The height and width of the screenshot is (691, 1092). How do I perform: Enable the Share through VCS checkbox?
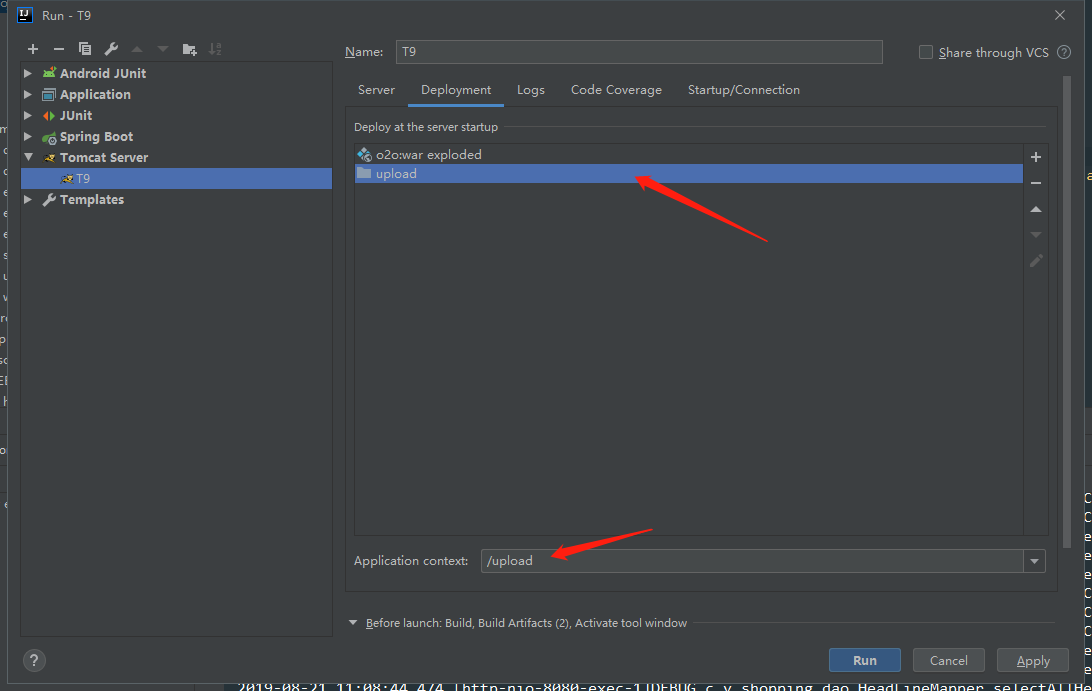click(x=926, y=52)
